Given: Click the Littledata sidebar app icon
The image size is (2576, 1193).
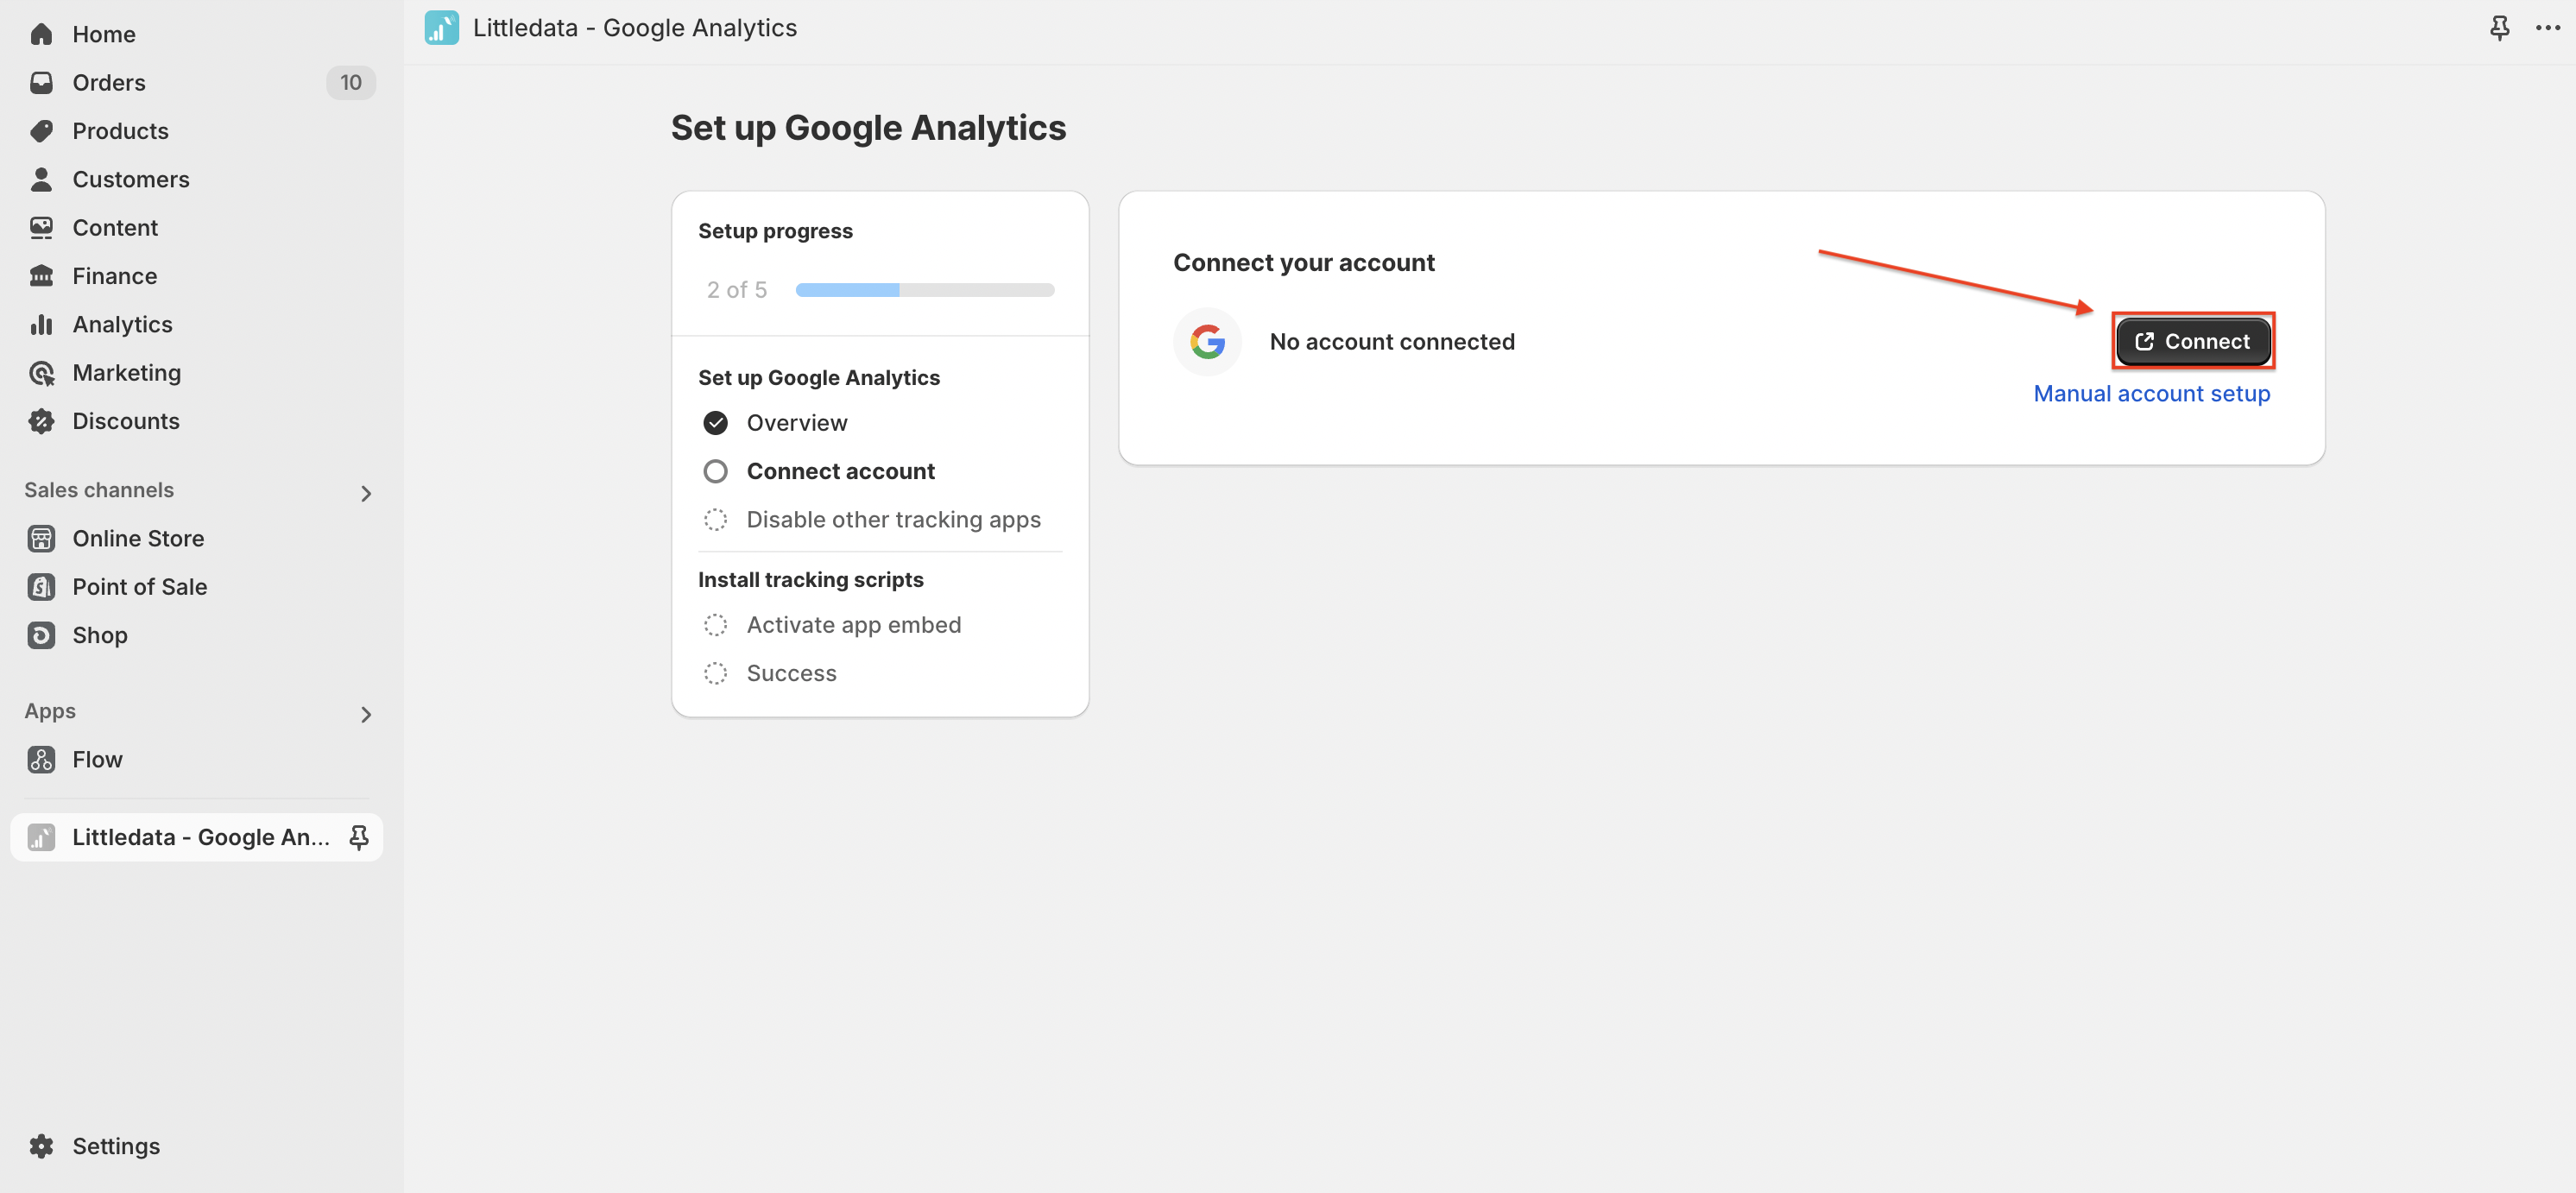Looking at the screenshot, I should click(x=41, y=837).
